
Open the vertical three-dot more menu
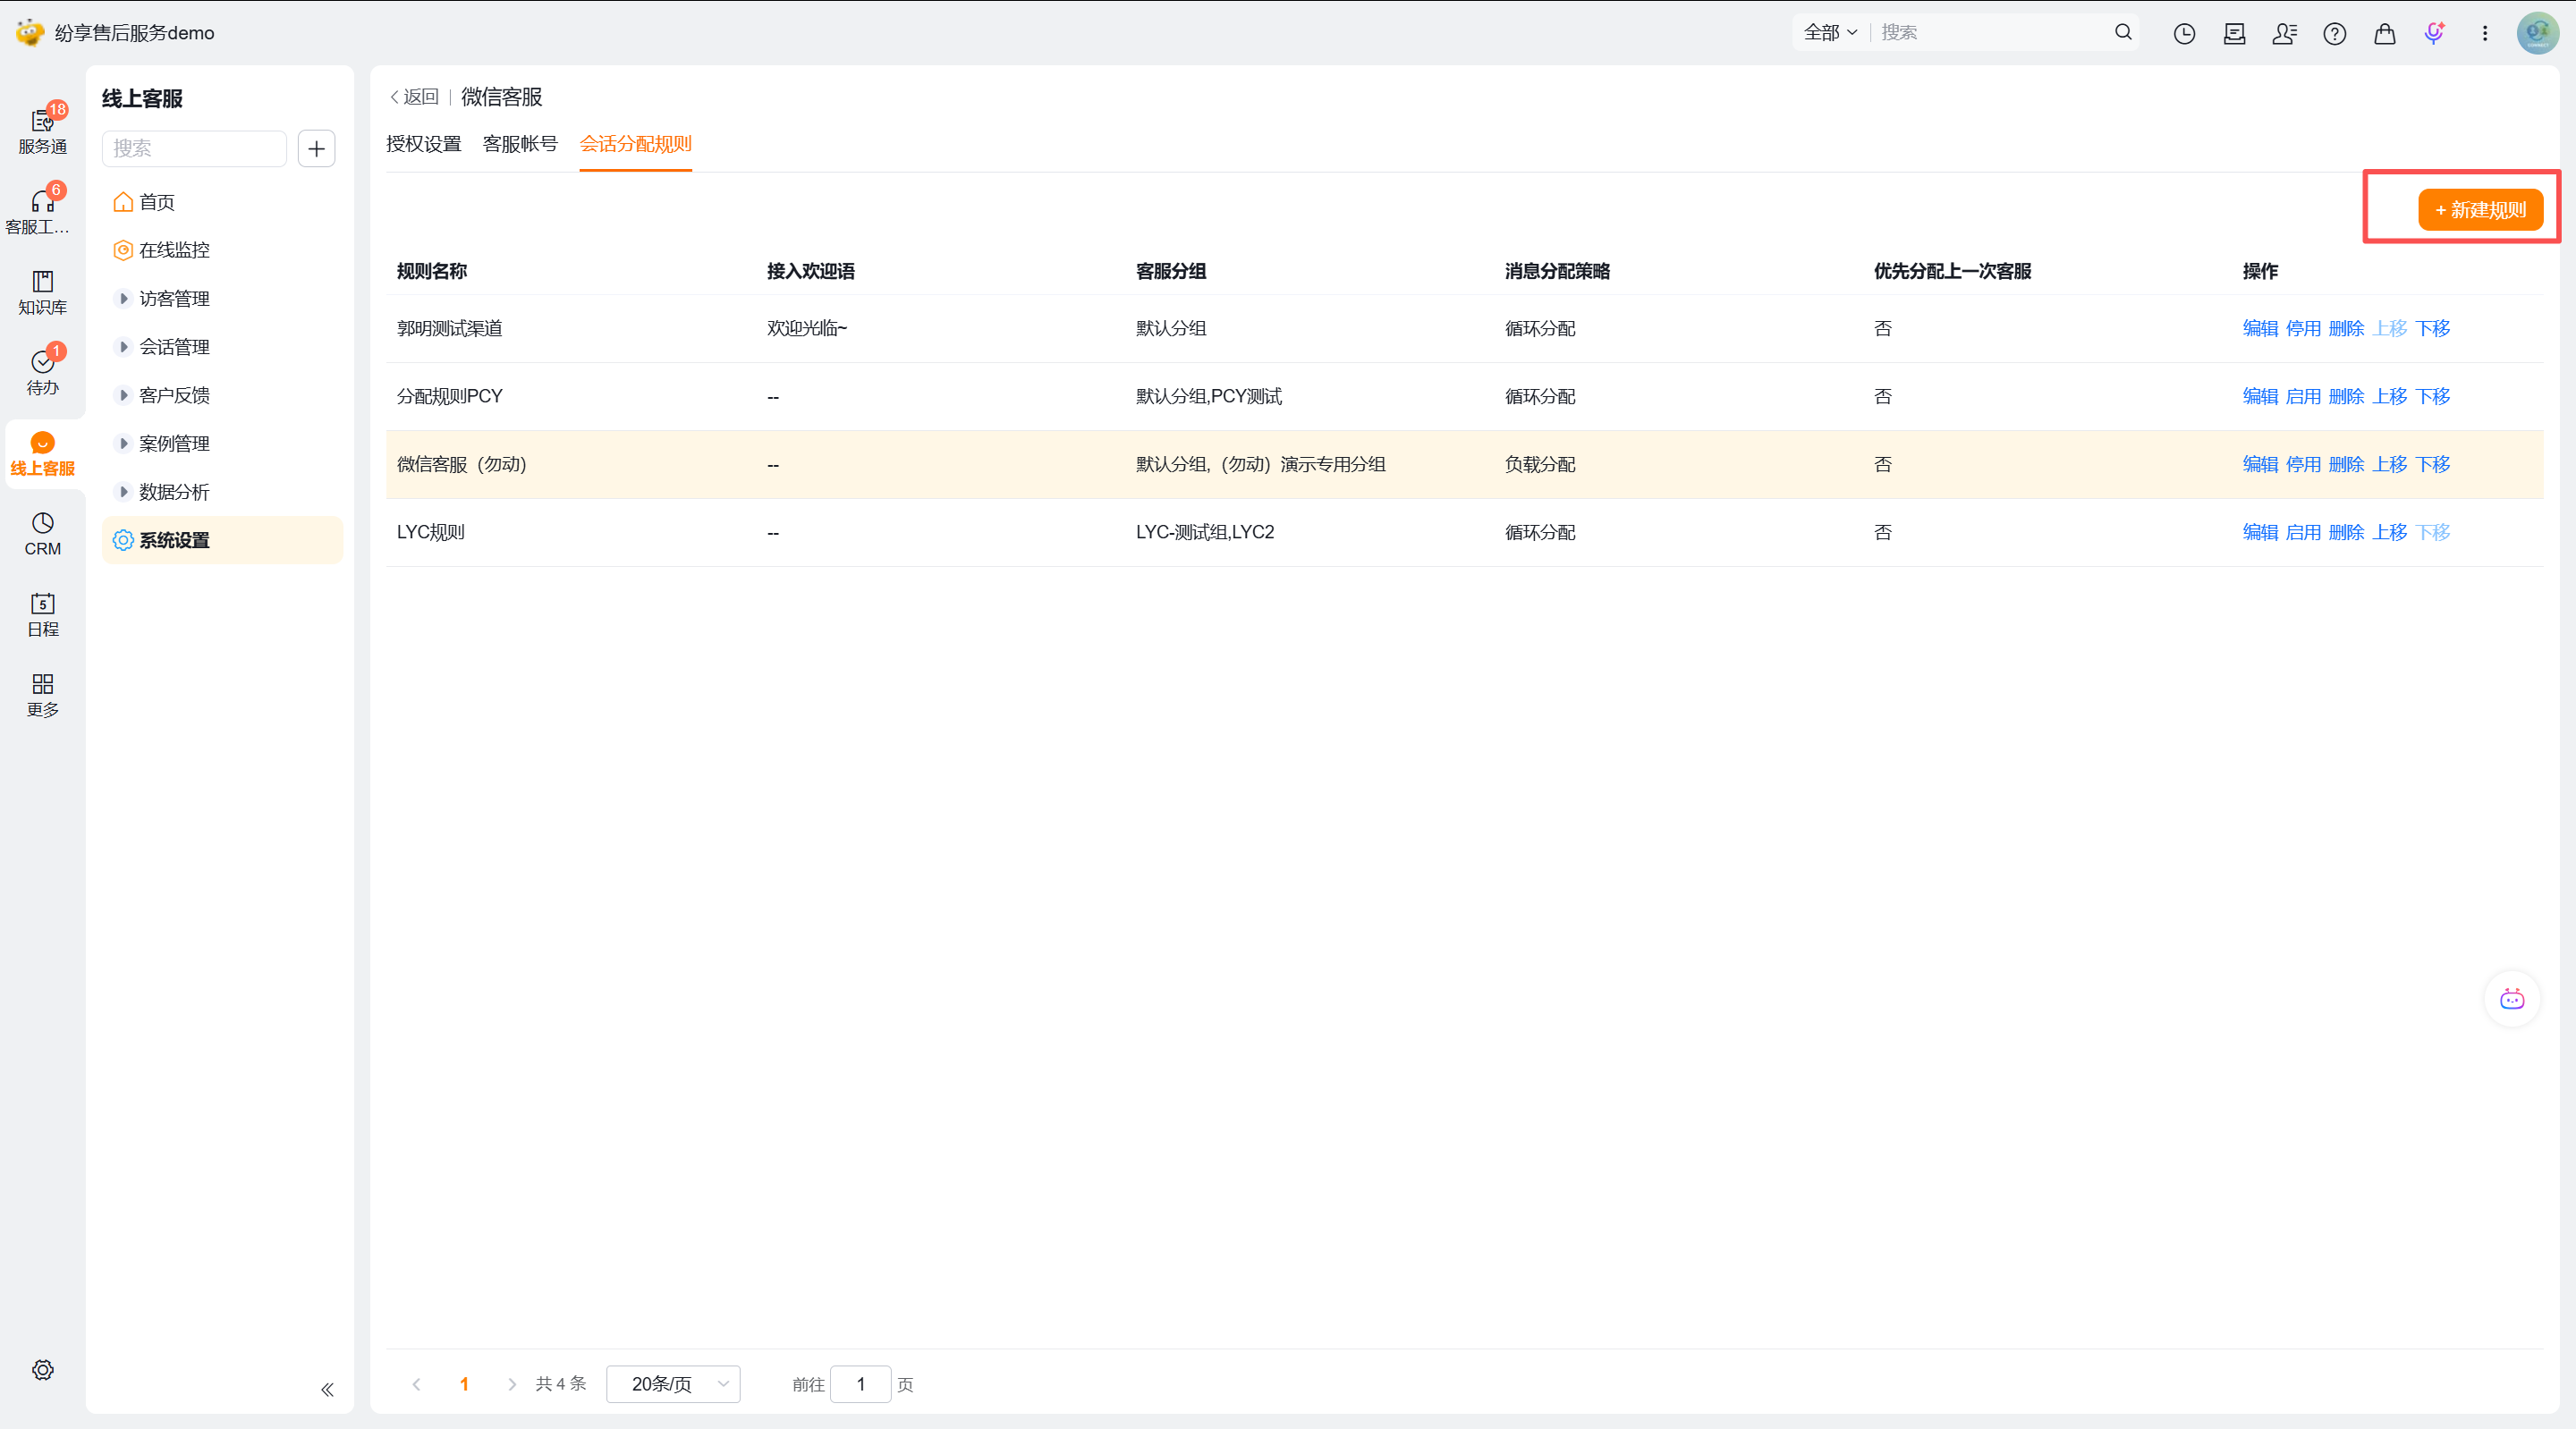click(x=2484, y=33)
